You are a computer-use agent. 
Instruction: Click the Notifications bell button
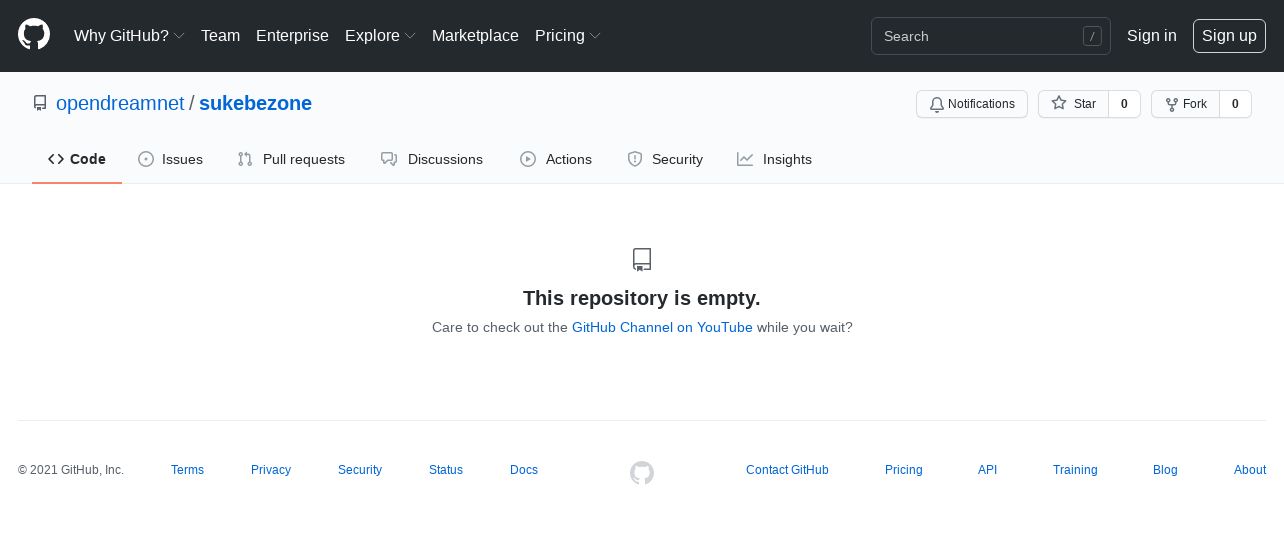[971, 104]
